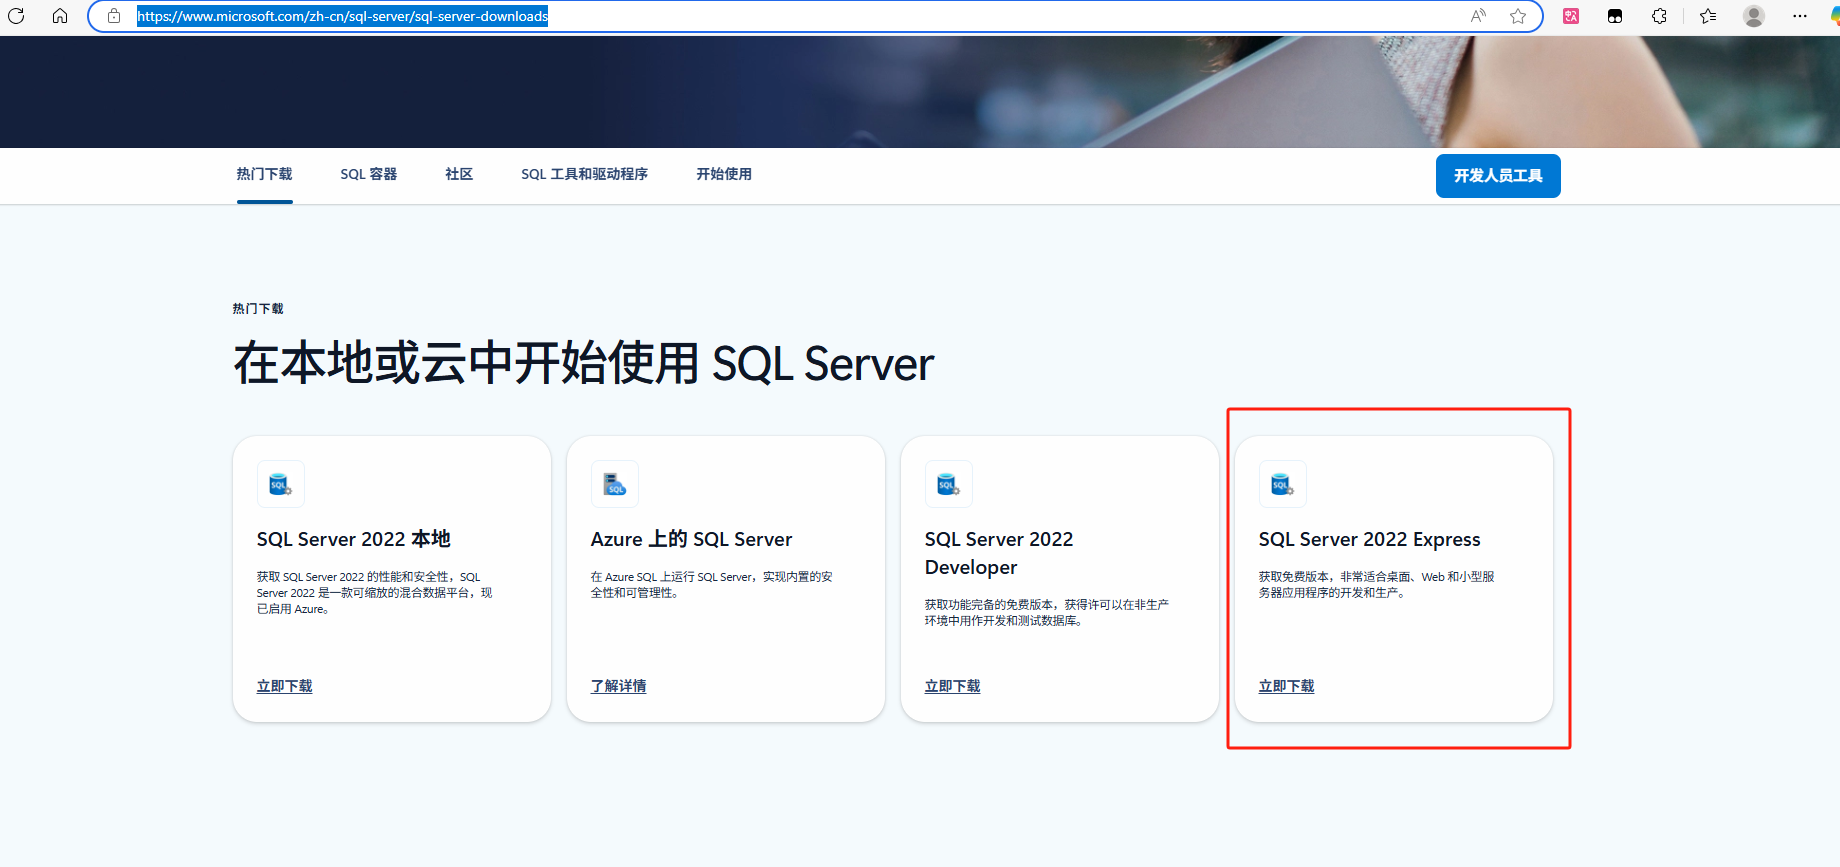Click the 开发人员工具 button

pyautogui.click(x=1498, y=176)
